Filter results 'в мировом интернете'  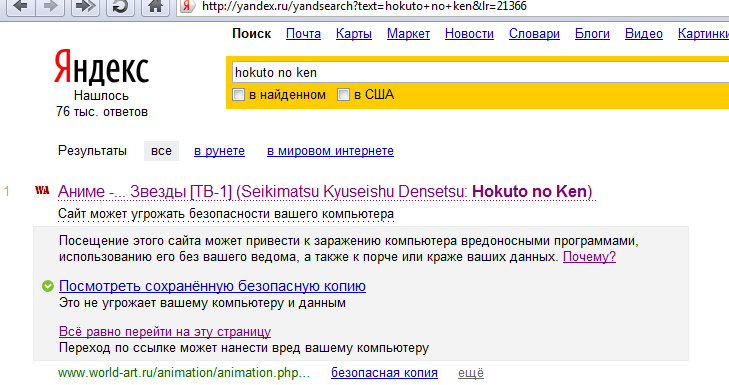click(330, 151)
